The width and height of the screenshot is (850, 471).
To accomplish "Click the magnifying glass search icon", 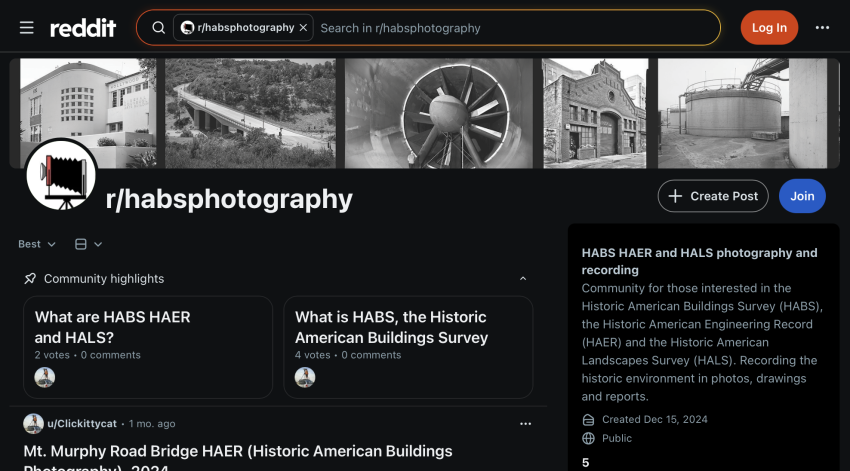I will click(x=158, y=28).
